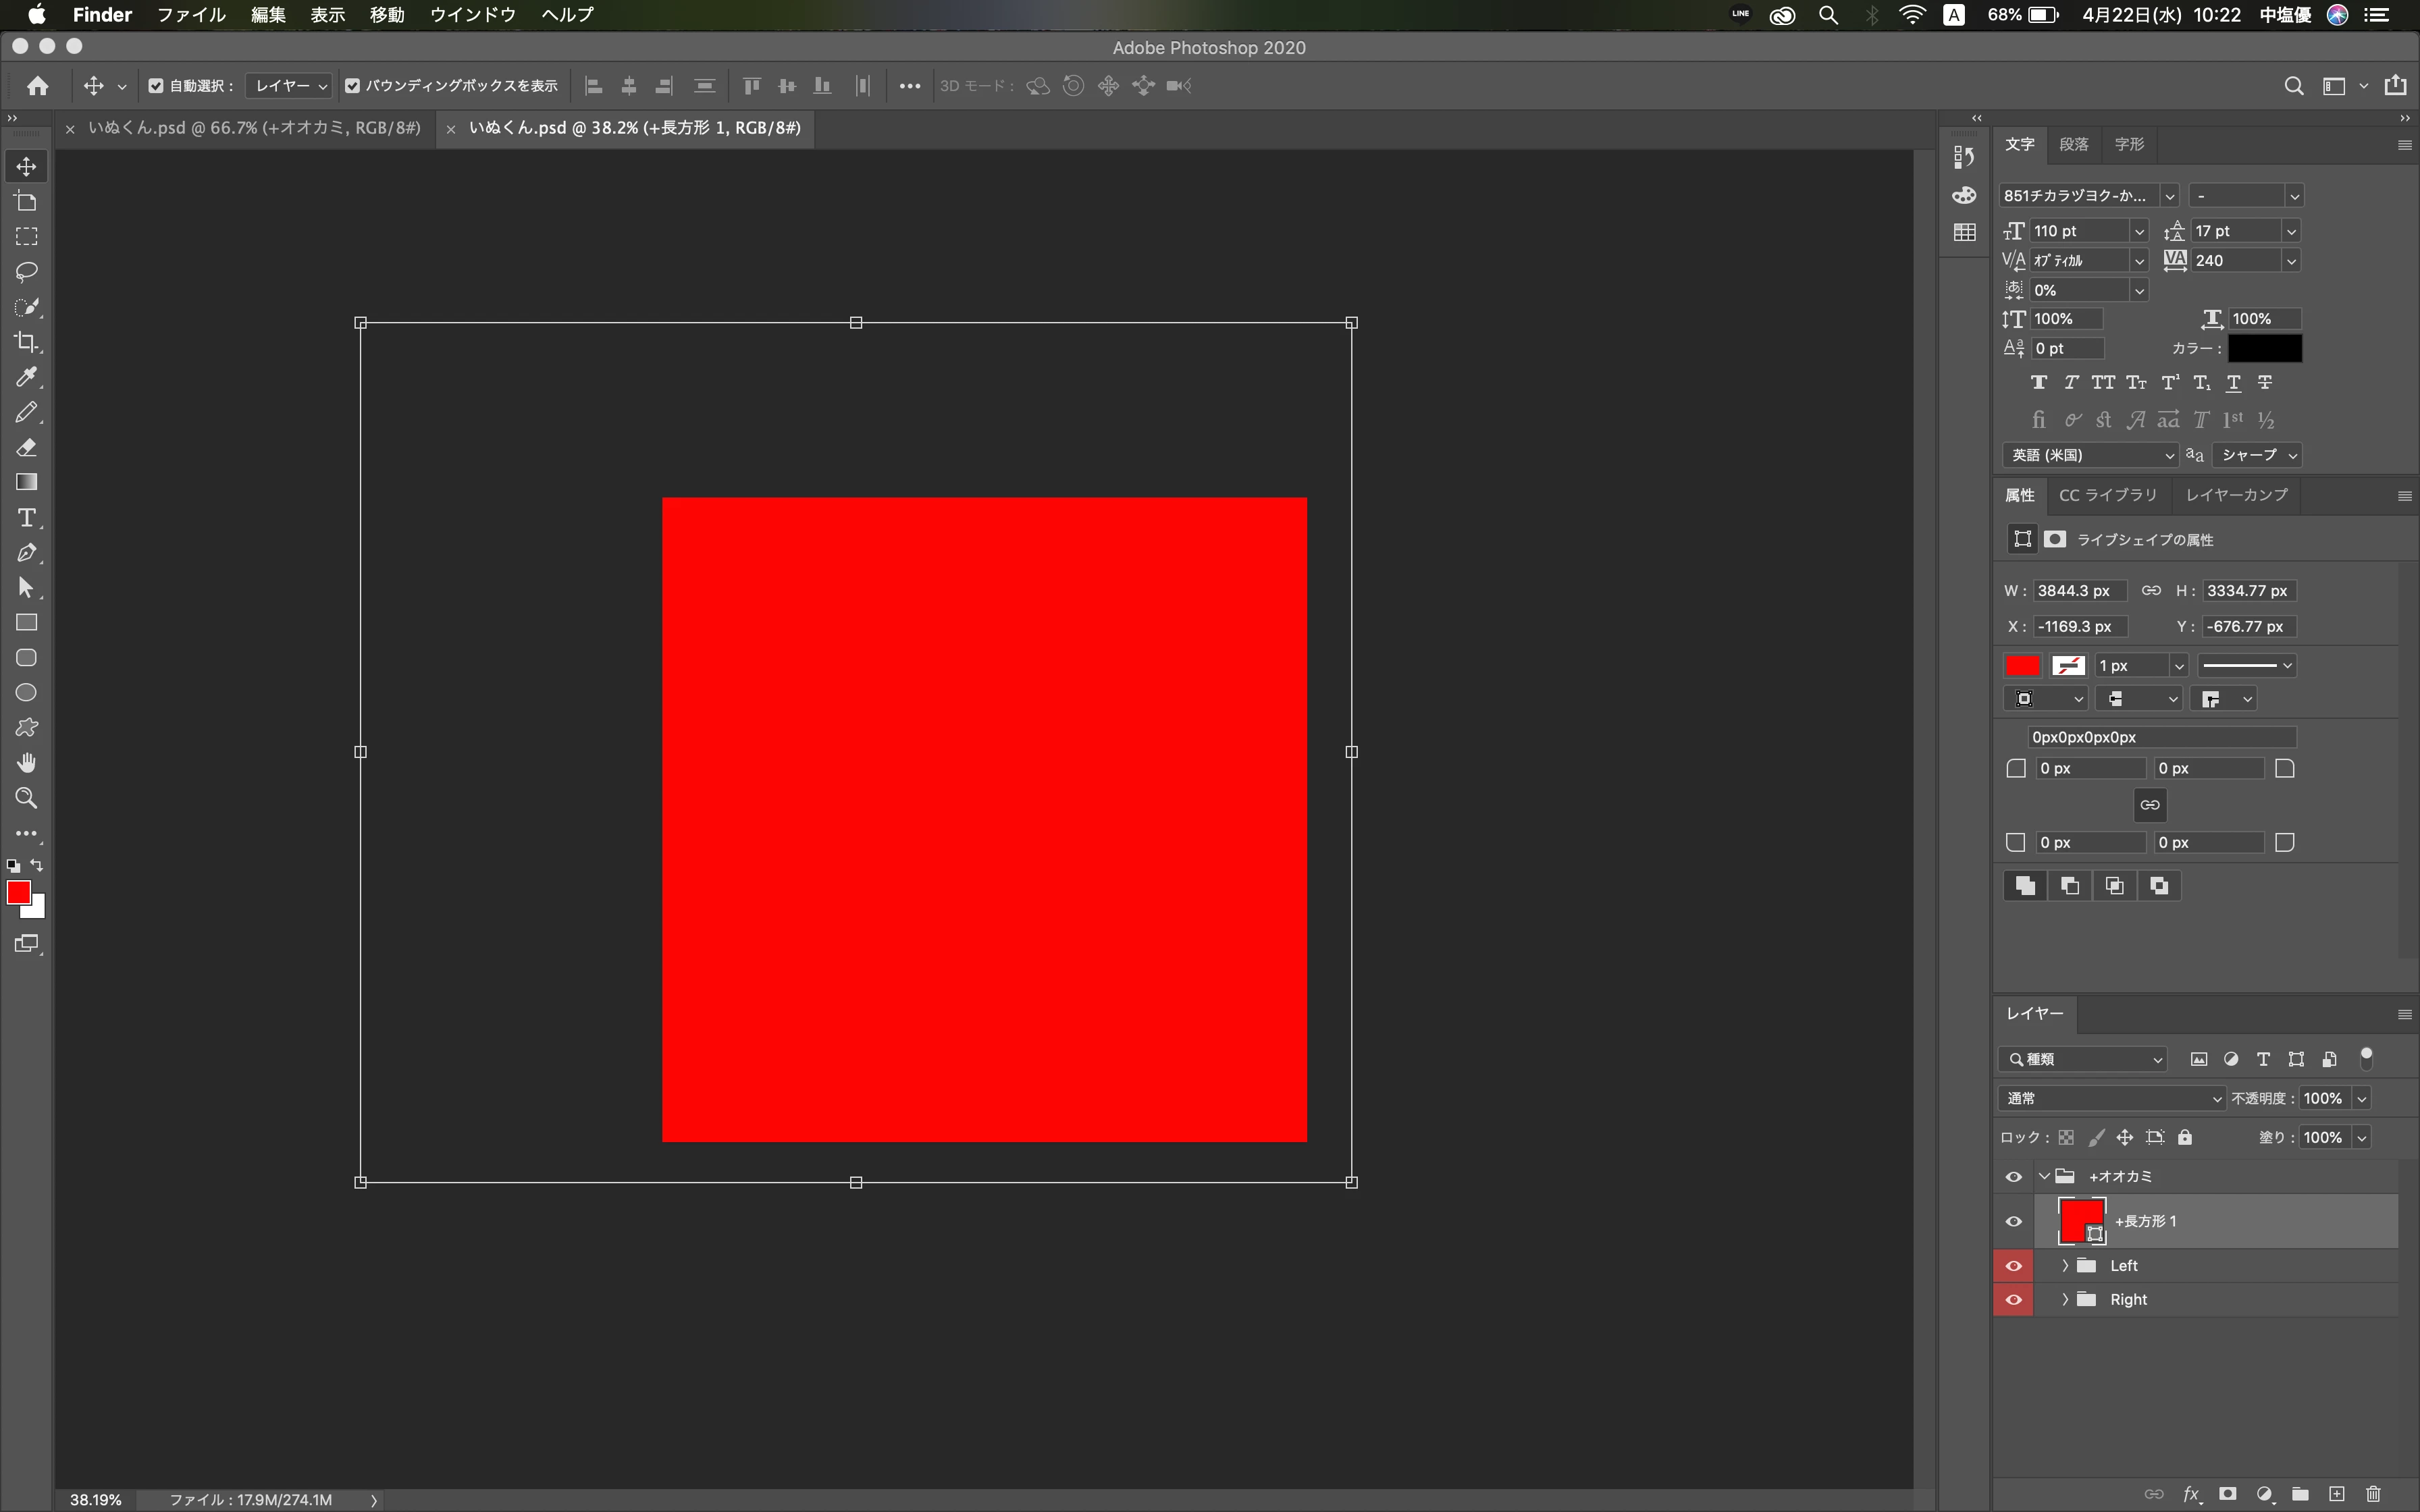Select the Eyedropper tool
Screen dimensions: 2420x1512
(x=27, y=377)
